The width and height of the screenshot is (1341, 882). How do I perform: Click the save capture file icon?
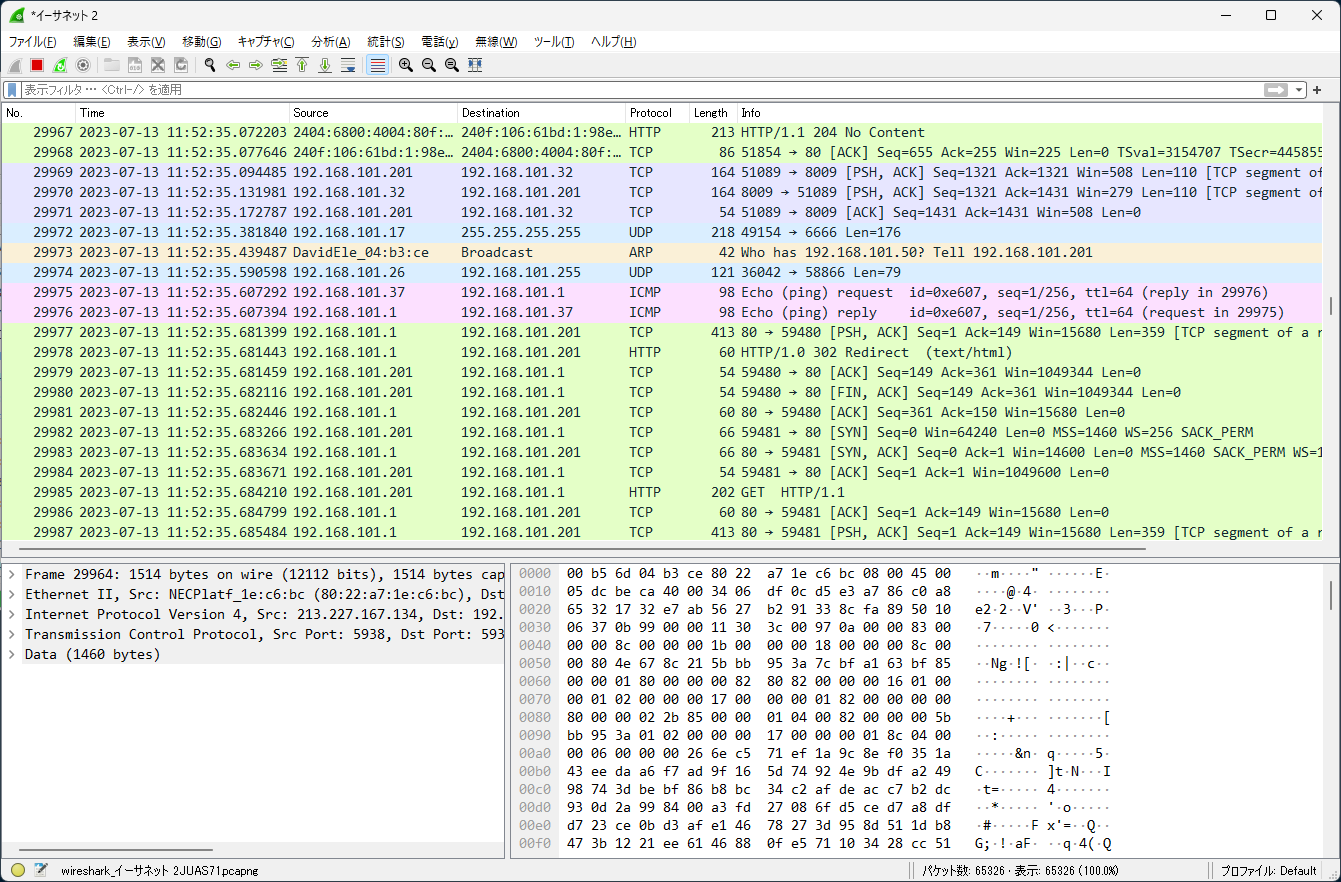pyautogui.click(x=135, y=65)
